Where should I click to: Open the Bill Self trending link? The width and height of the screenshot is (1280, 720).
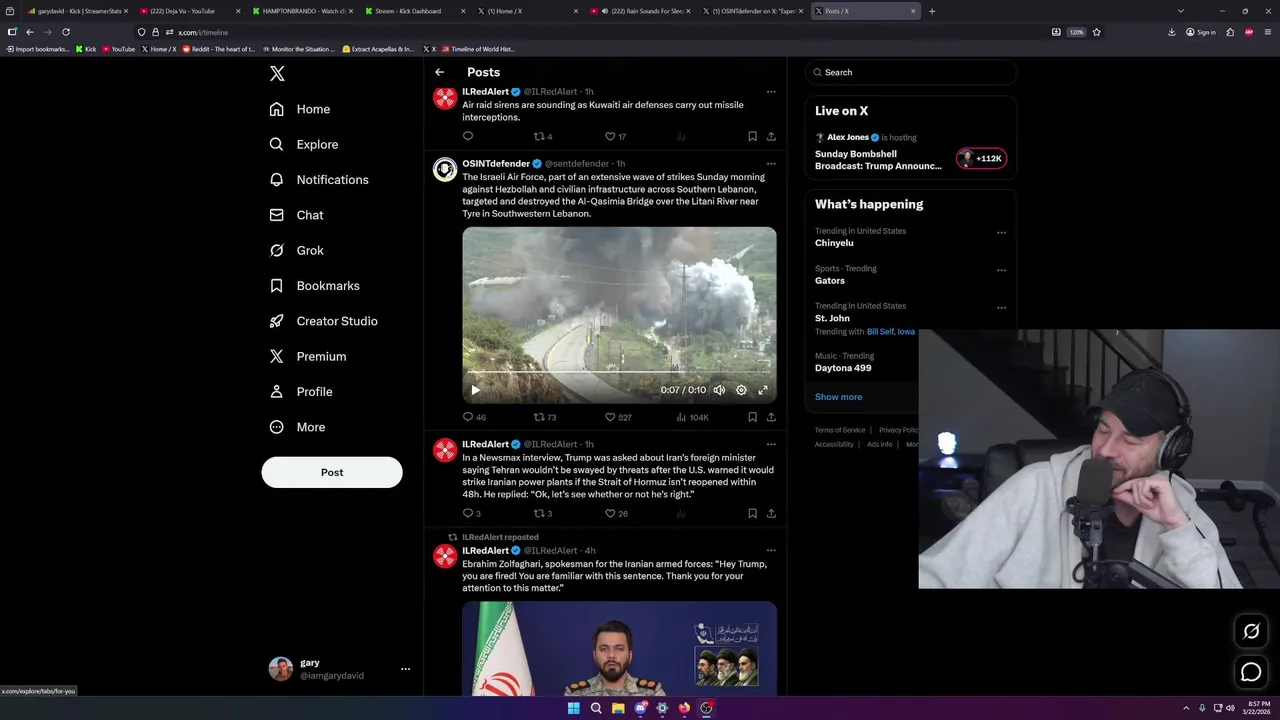[x=880, y=332]
